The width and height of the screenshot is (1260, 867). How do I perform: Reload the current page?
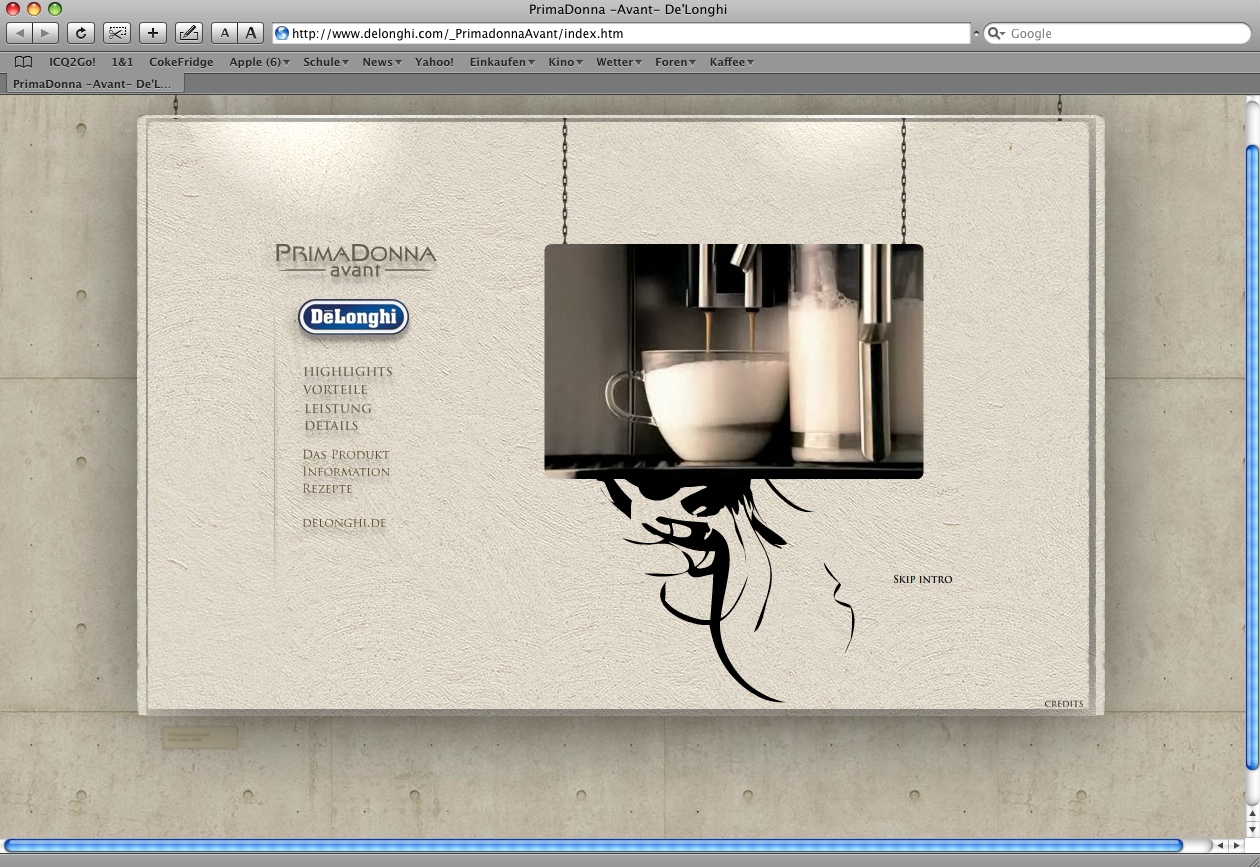pyautogui.click(x=81, y=33)
